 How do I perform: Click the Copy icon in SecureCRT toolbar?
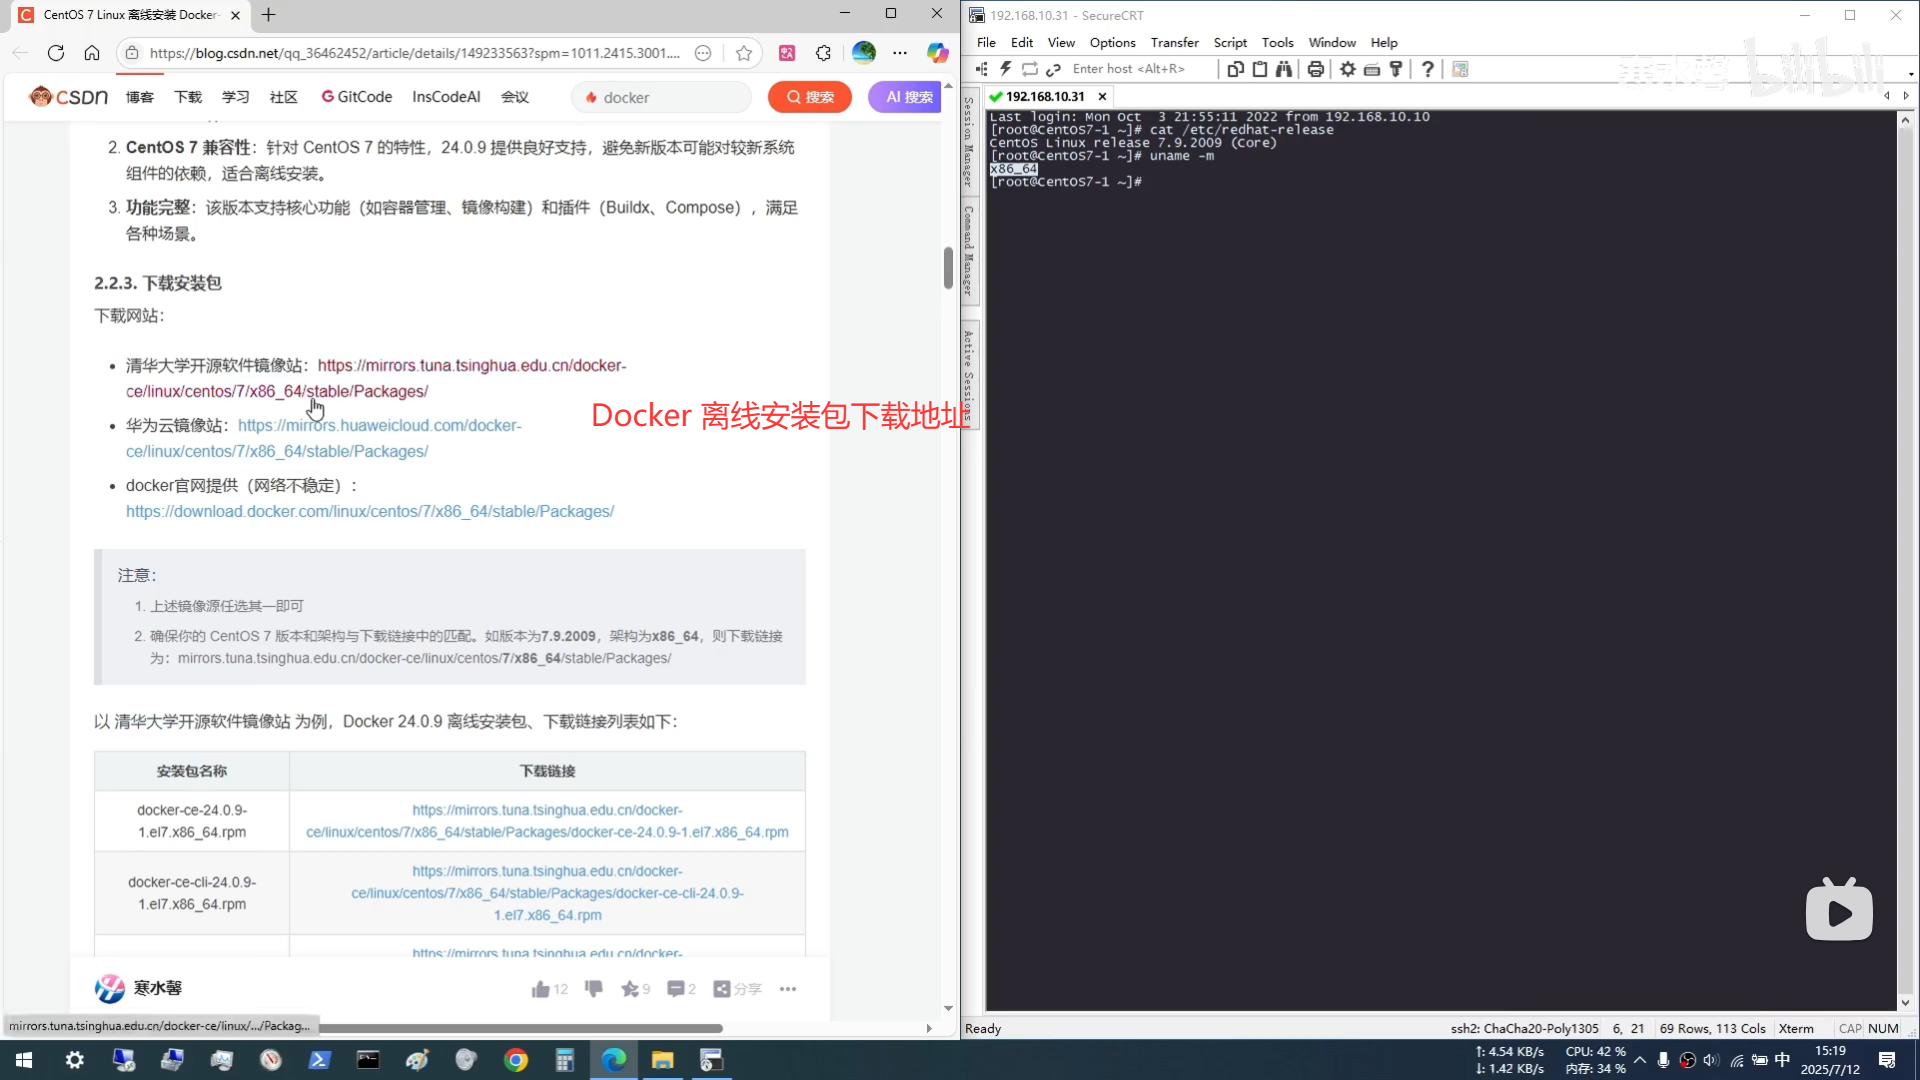tap(1236, 69)
